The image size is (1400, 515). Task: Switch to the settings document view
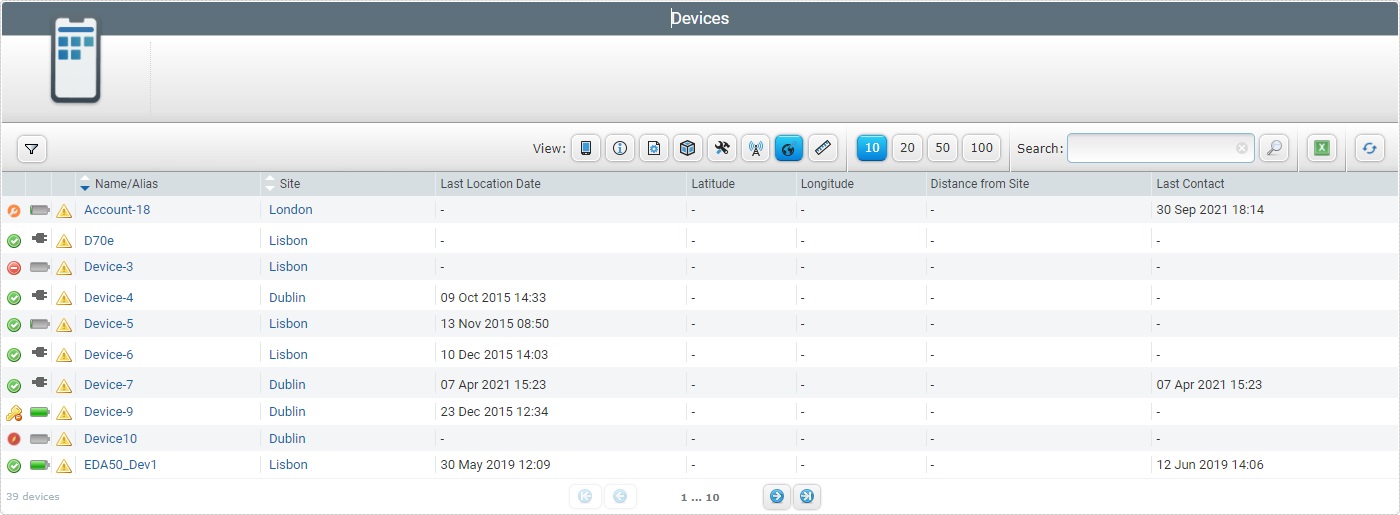click(654, 148)
